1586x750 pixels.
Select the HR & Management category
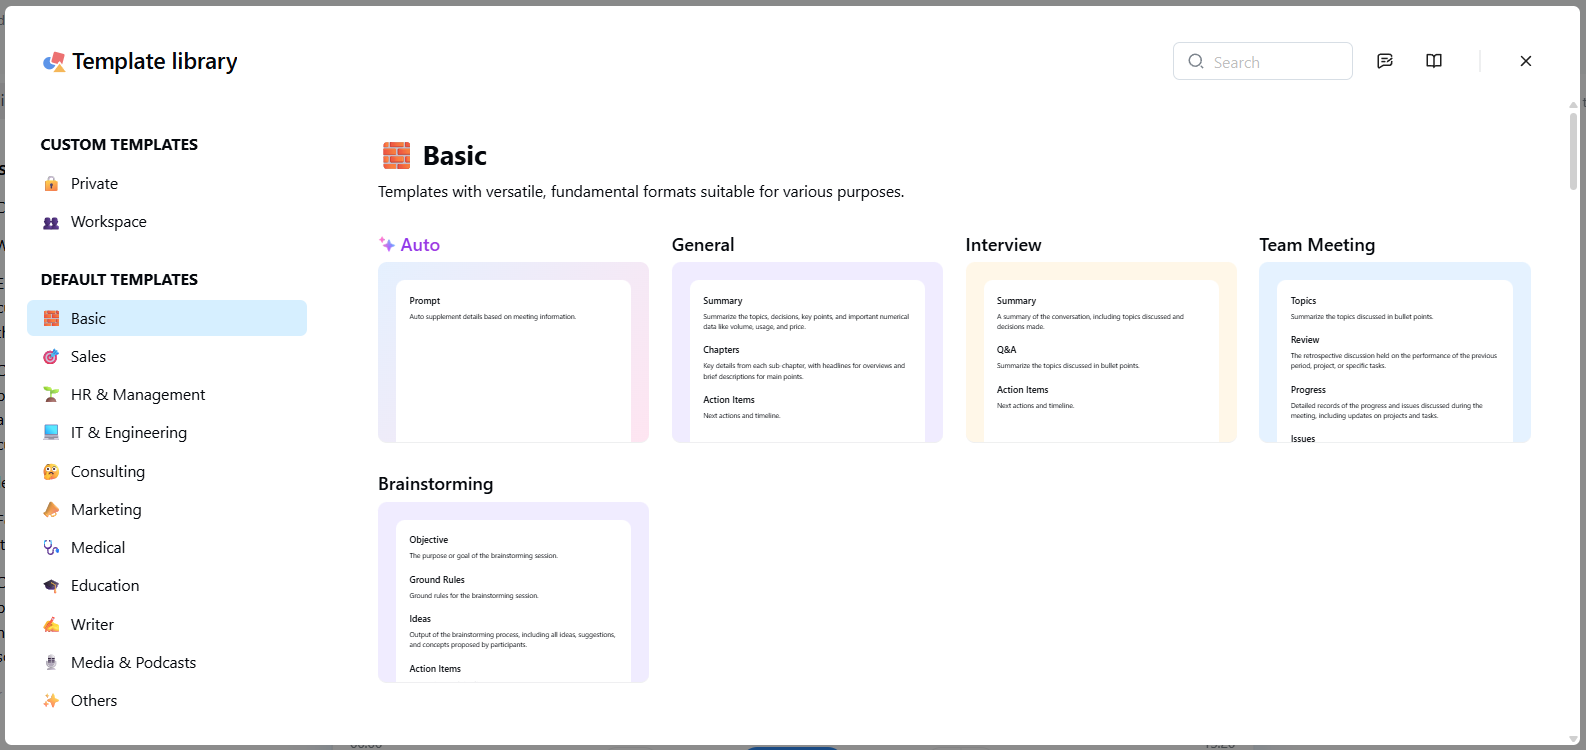[137, 395]
